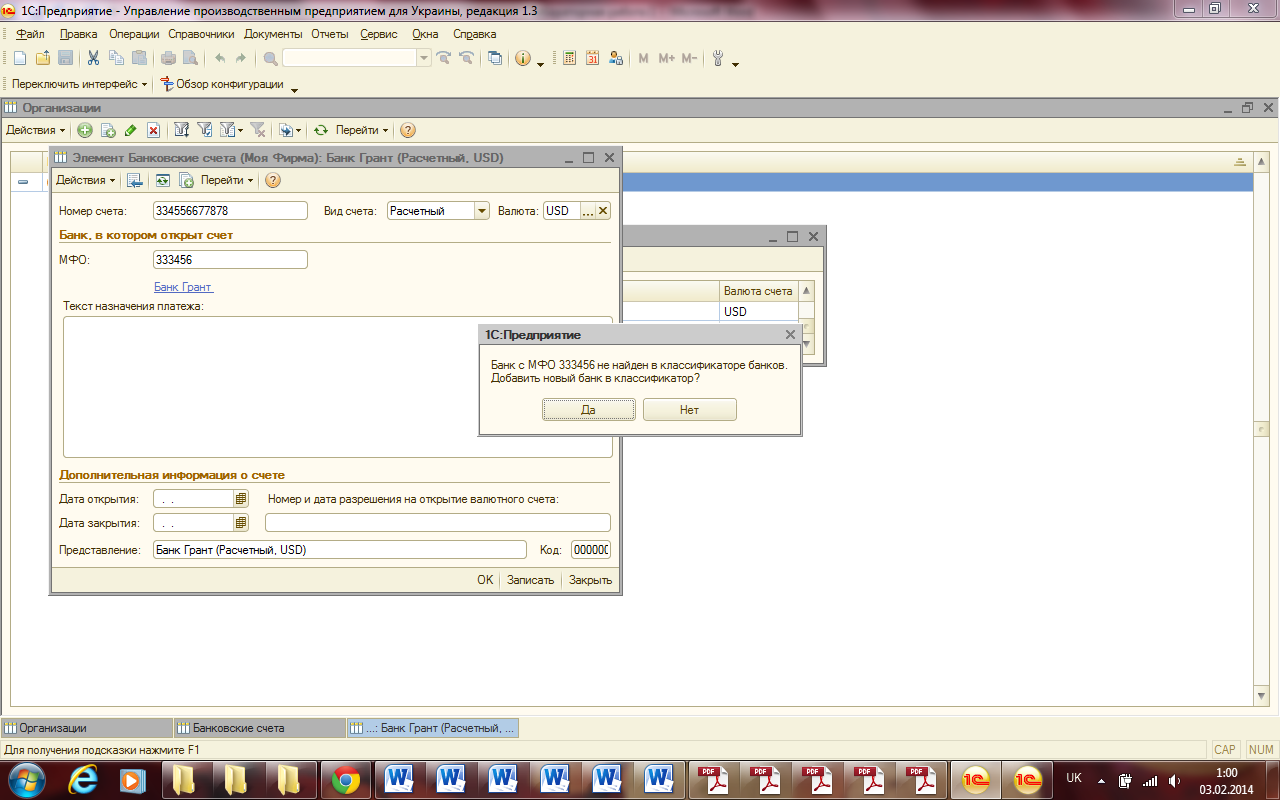Clear the Валюта field with its X button
This screenshot has width=1280, height=800.
click(x=603, y=211)
